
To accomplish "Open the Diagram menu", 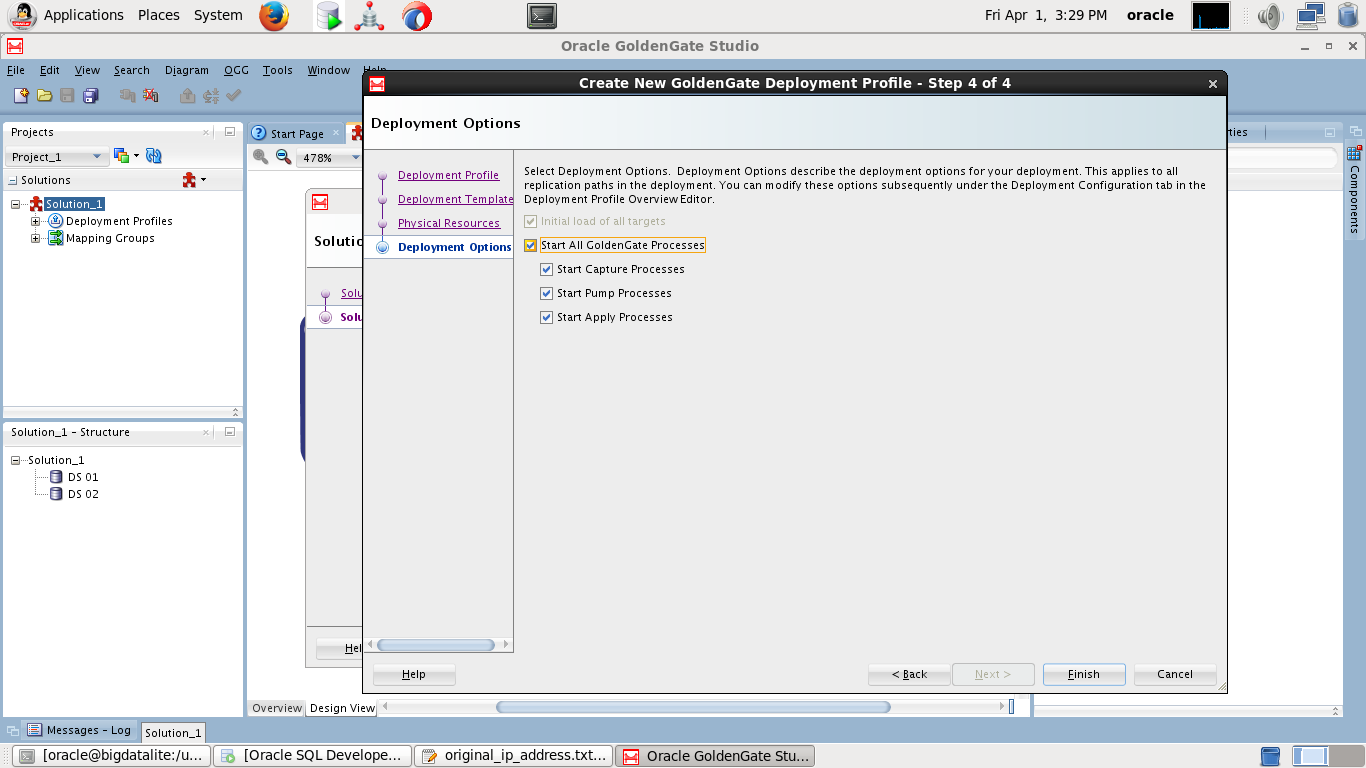I will tap(187, 70).
